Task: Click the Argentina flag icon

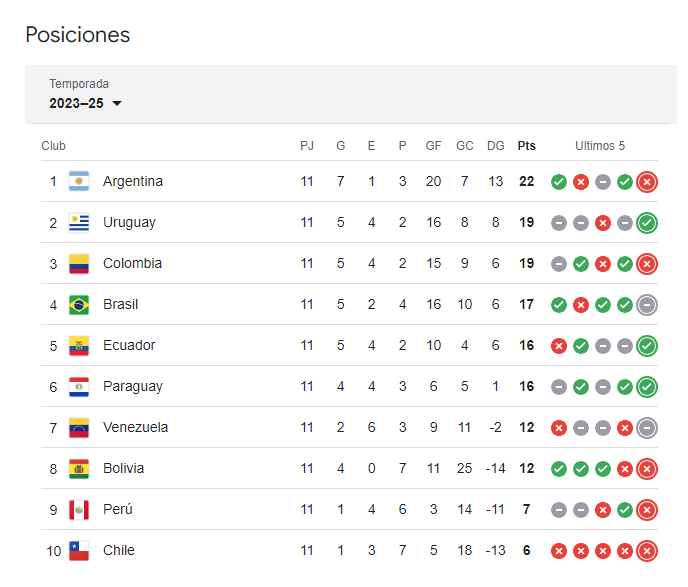Action: [x=79, y=182]
